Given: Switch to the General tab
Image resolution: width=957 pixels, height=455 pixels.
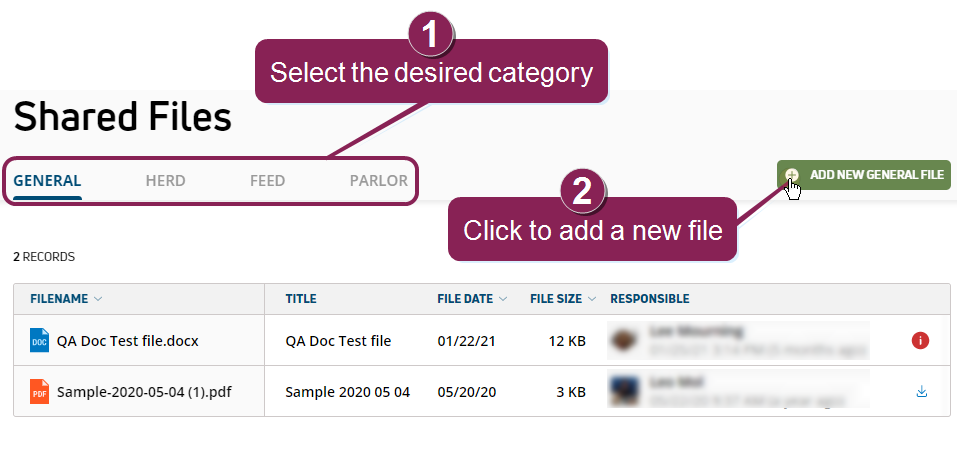Looking at the screenshot, I should pos(48,181).
